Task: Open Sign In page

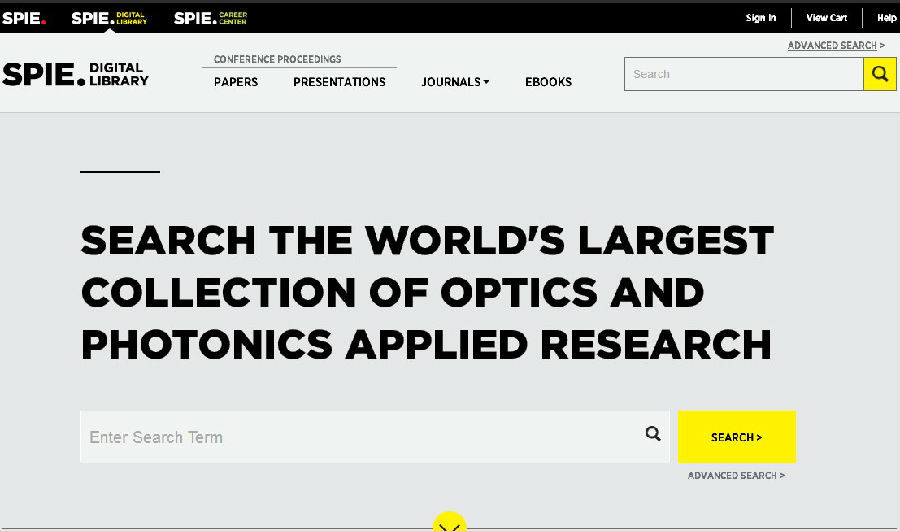Action: 760,18
